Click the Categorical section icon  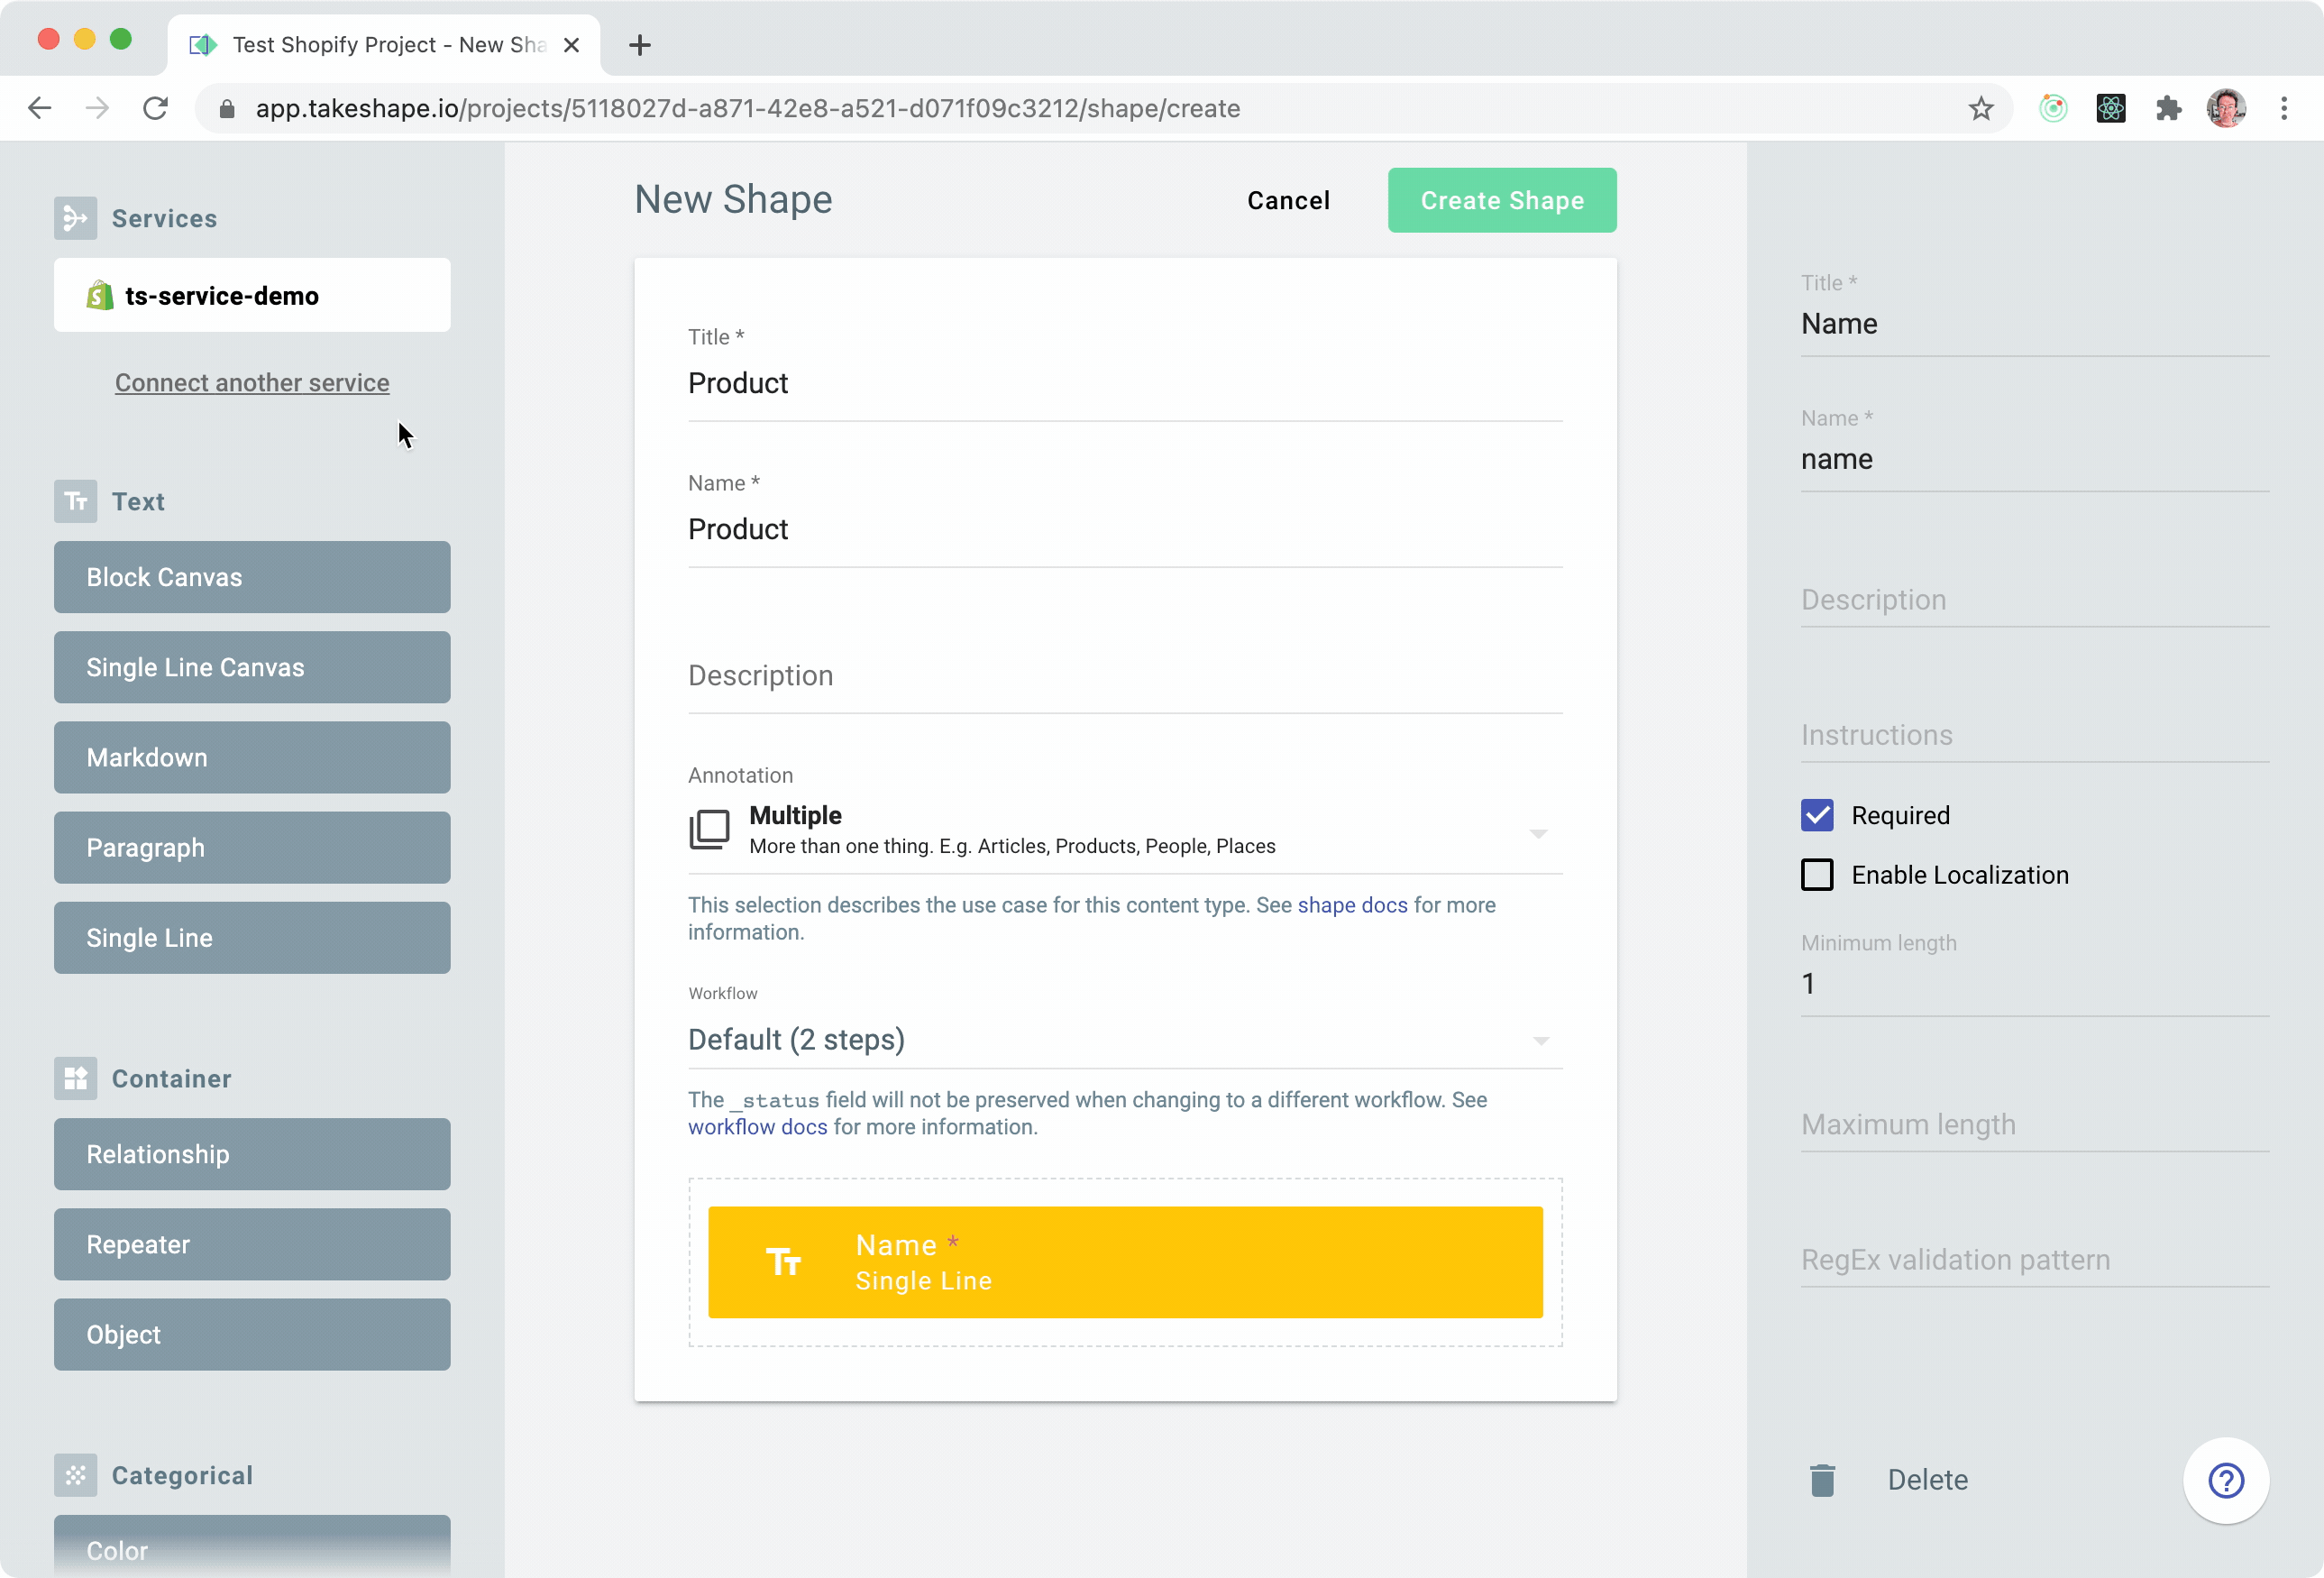coord(75,1475)
